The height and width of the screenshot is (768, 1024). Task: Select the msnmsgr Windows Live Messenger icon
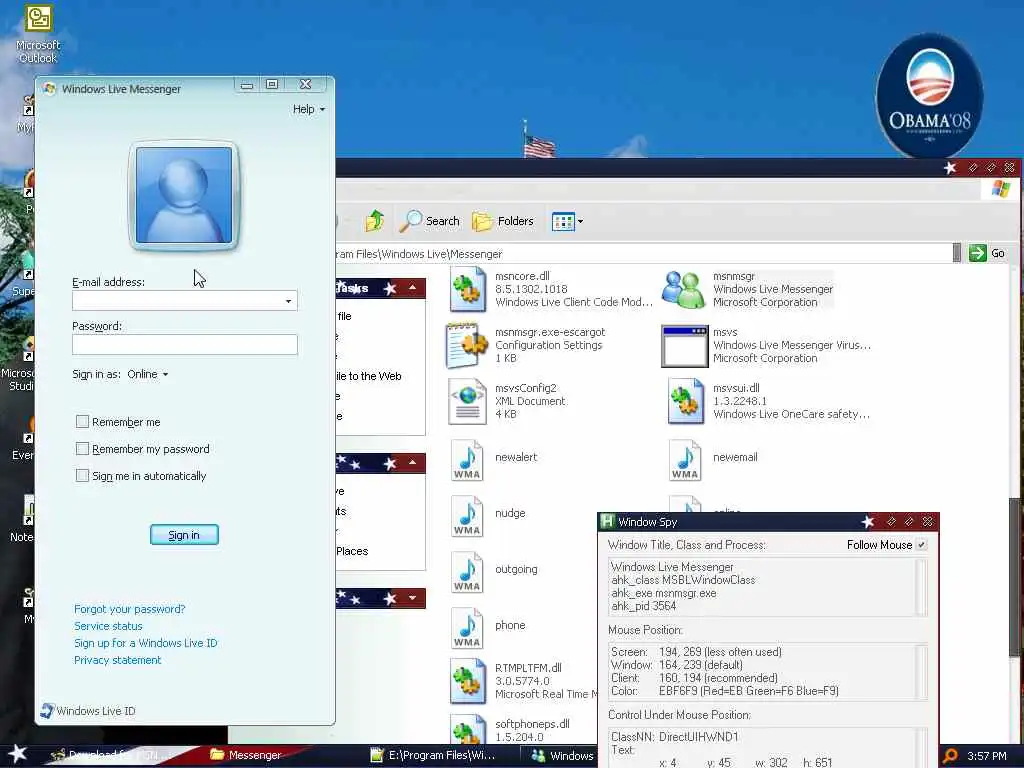coord(683,289)
